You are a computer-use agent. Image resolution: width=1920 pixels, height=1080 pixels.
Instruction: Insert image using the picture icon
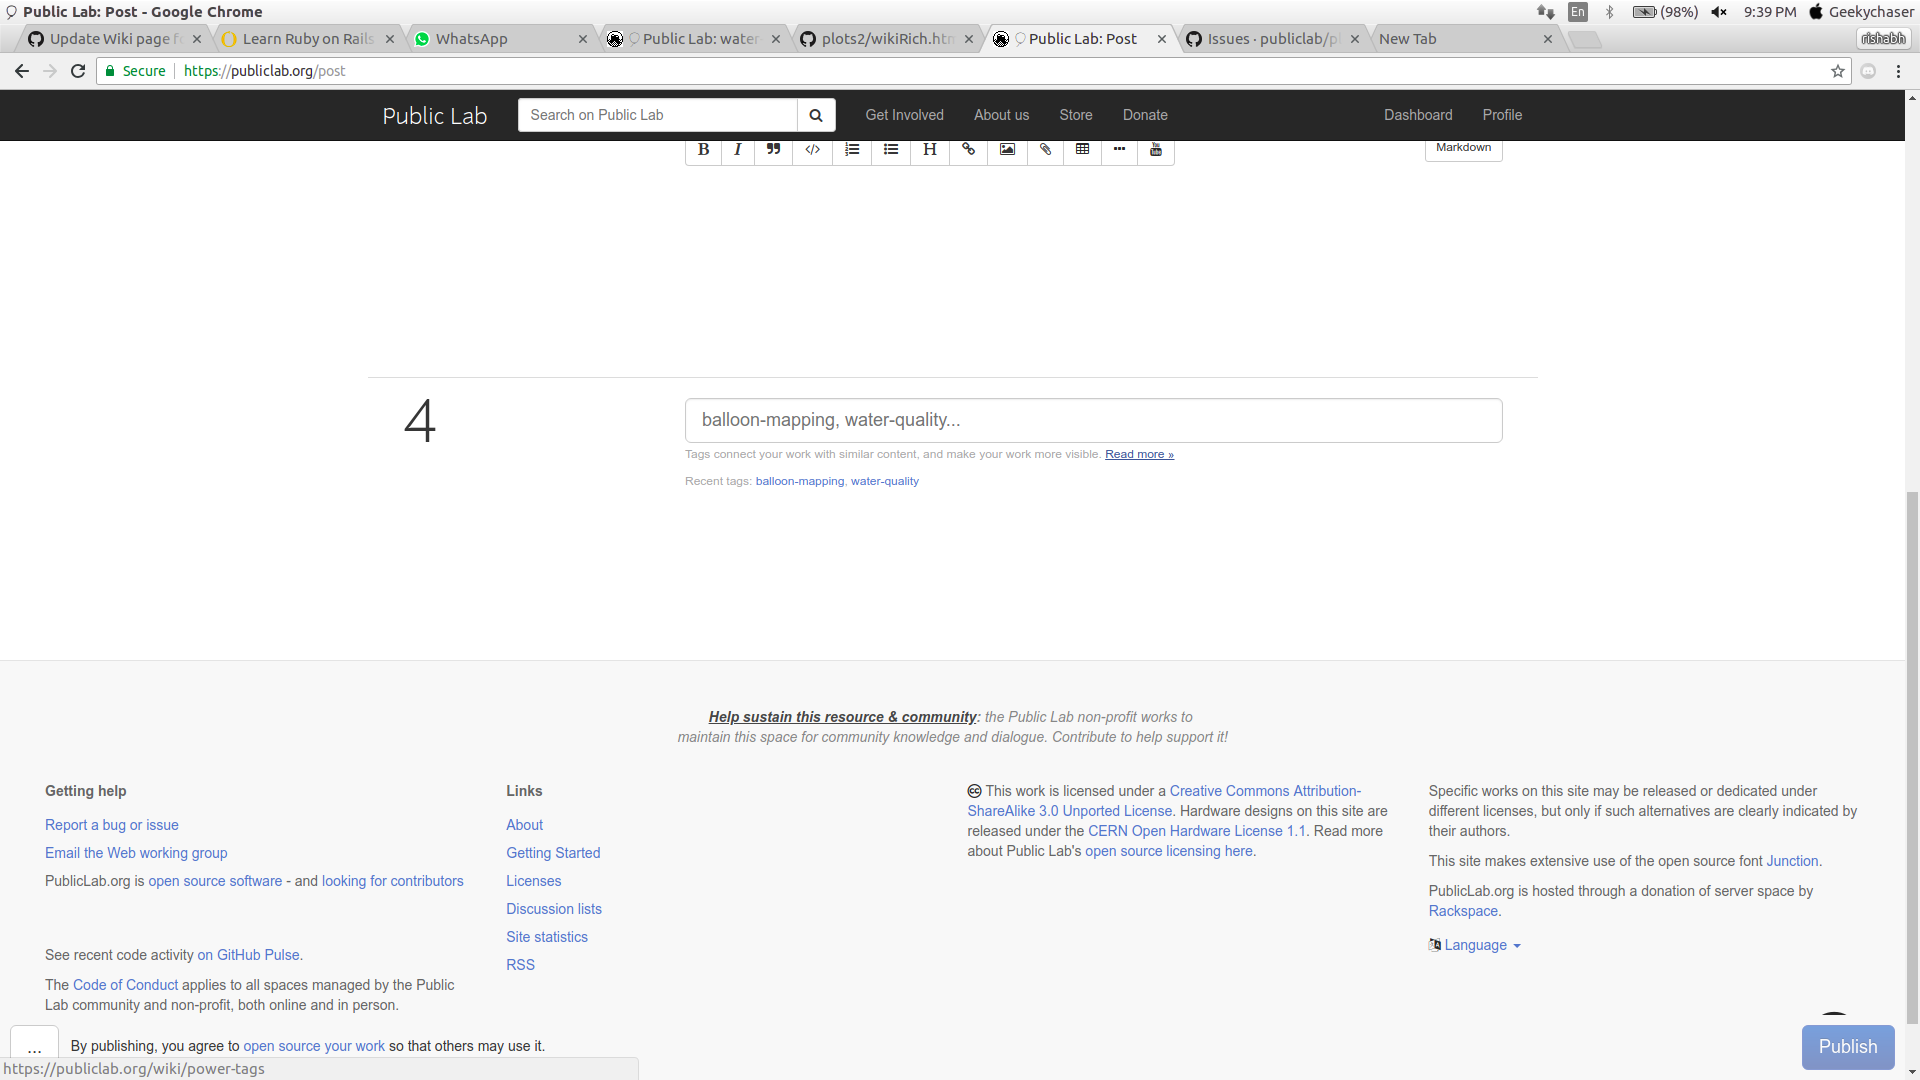click(x=1007, y=149)
